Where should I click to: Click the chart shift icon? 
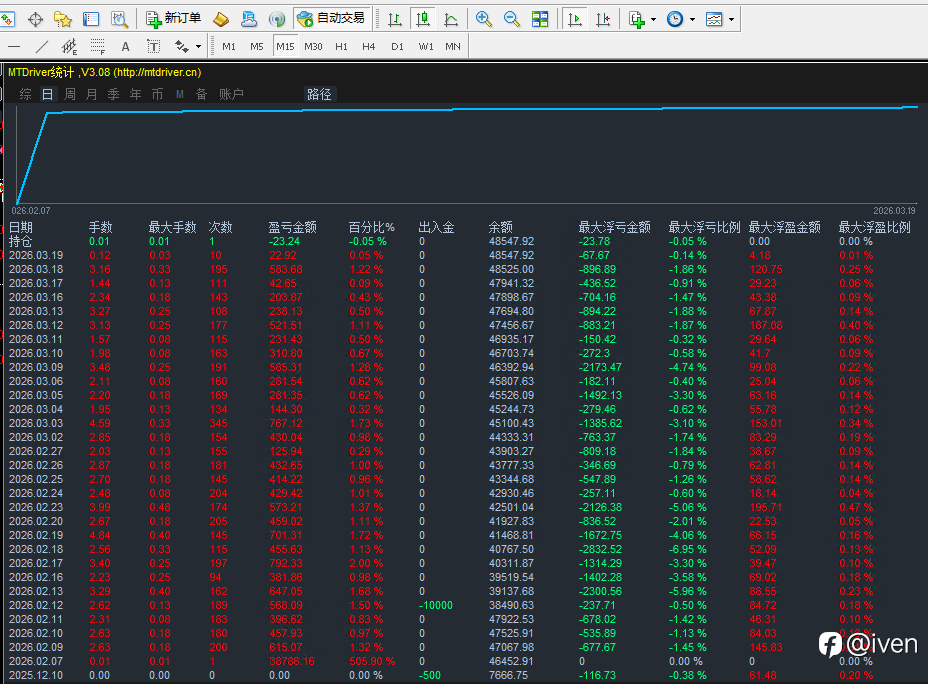pos(603,19)
